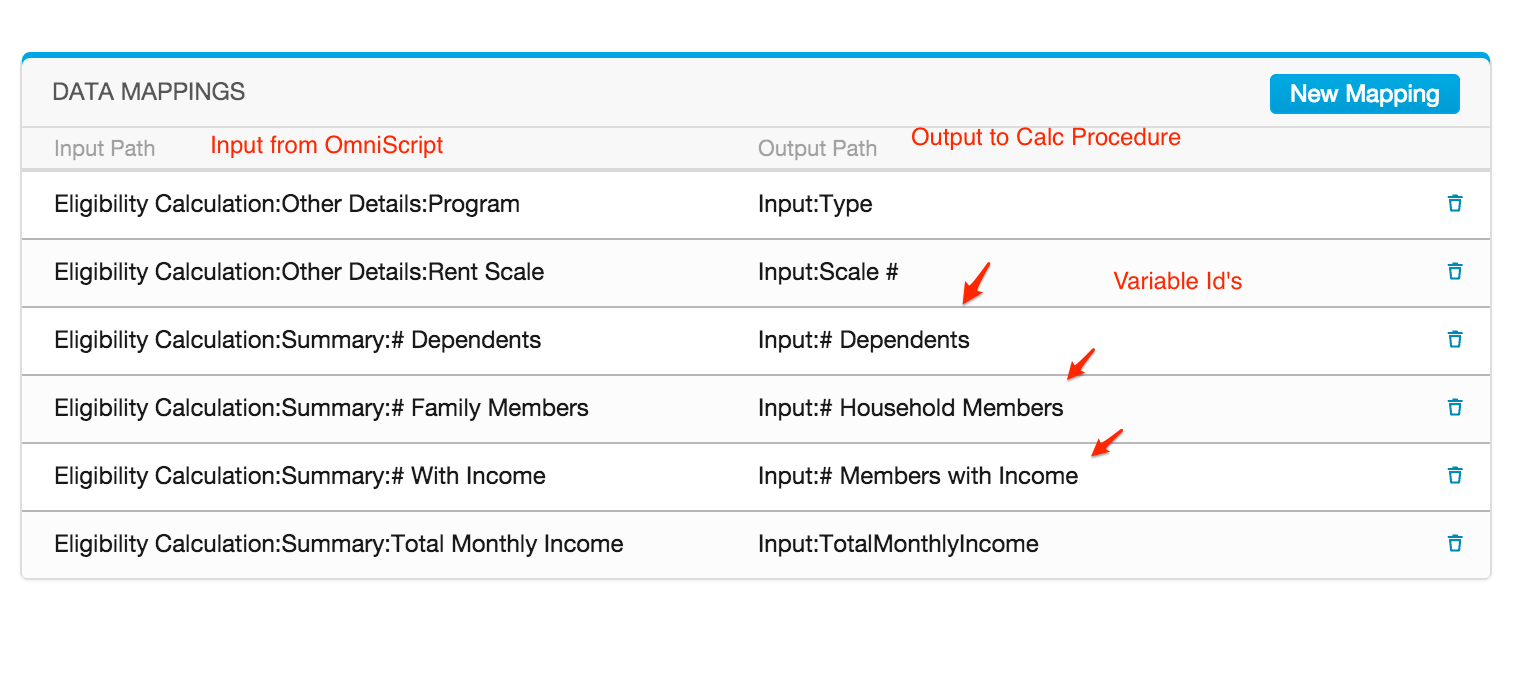Delete the Total Monthly Income mapping
Screen dimensions: 1526x682
click(x=1455, y=544)
